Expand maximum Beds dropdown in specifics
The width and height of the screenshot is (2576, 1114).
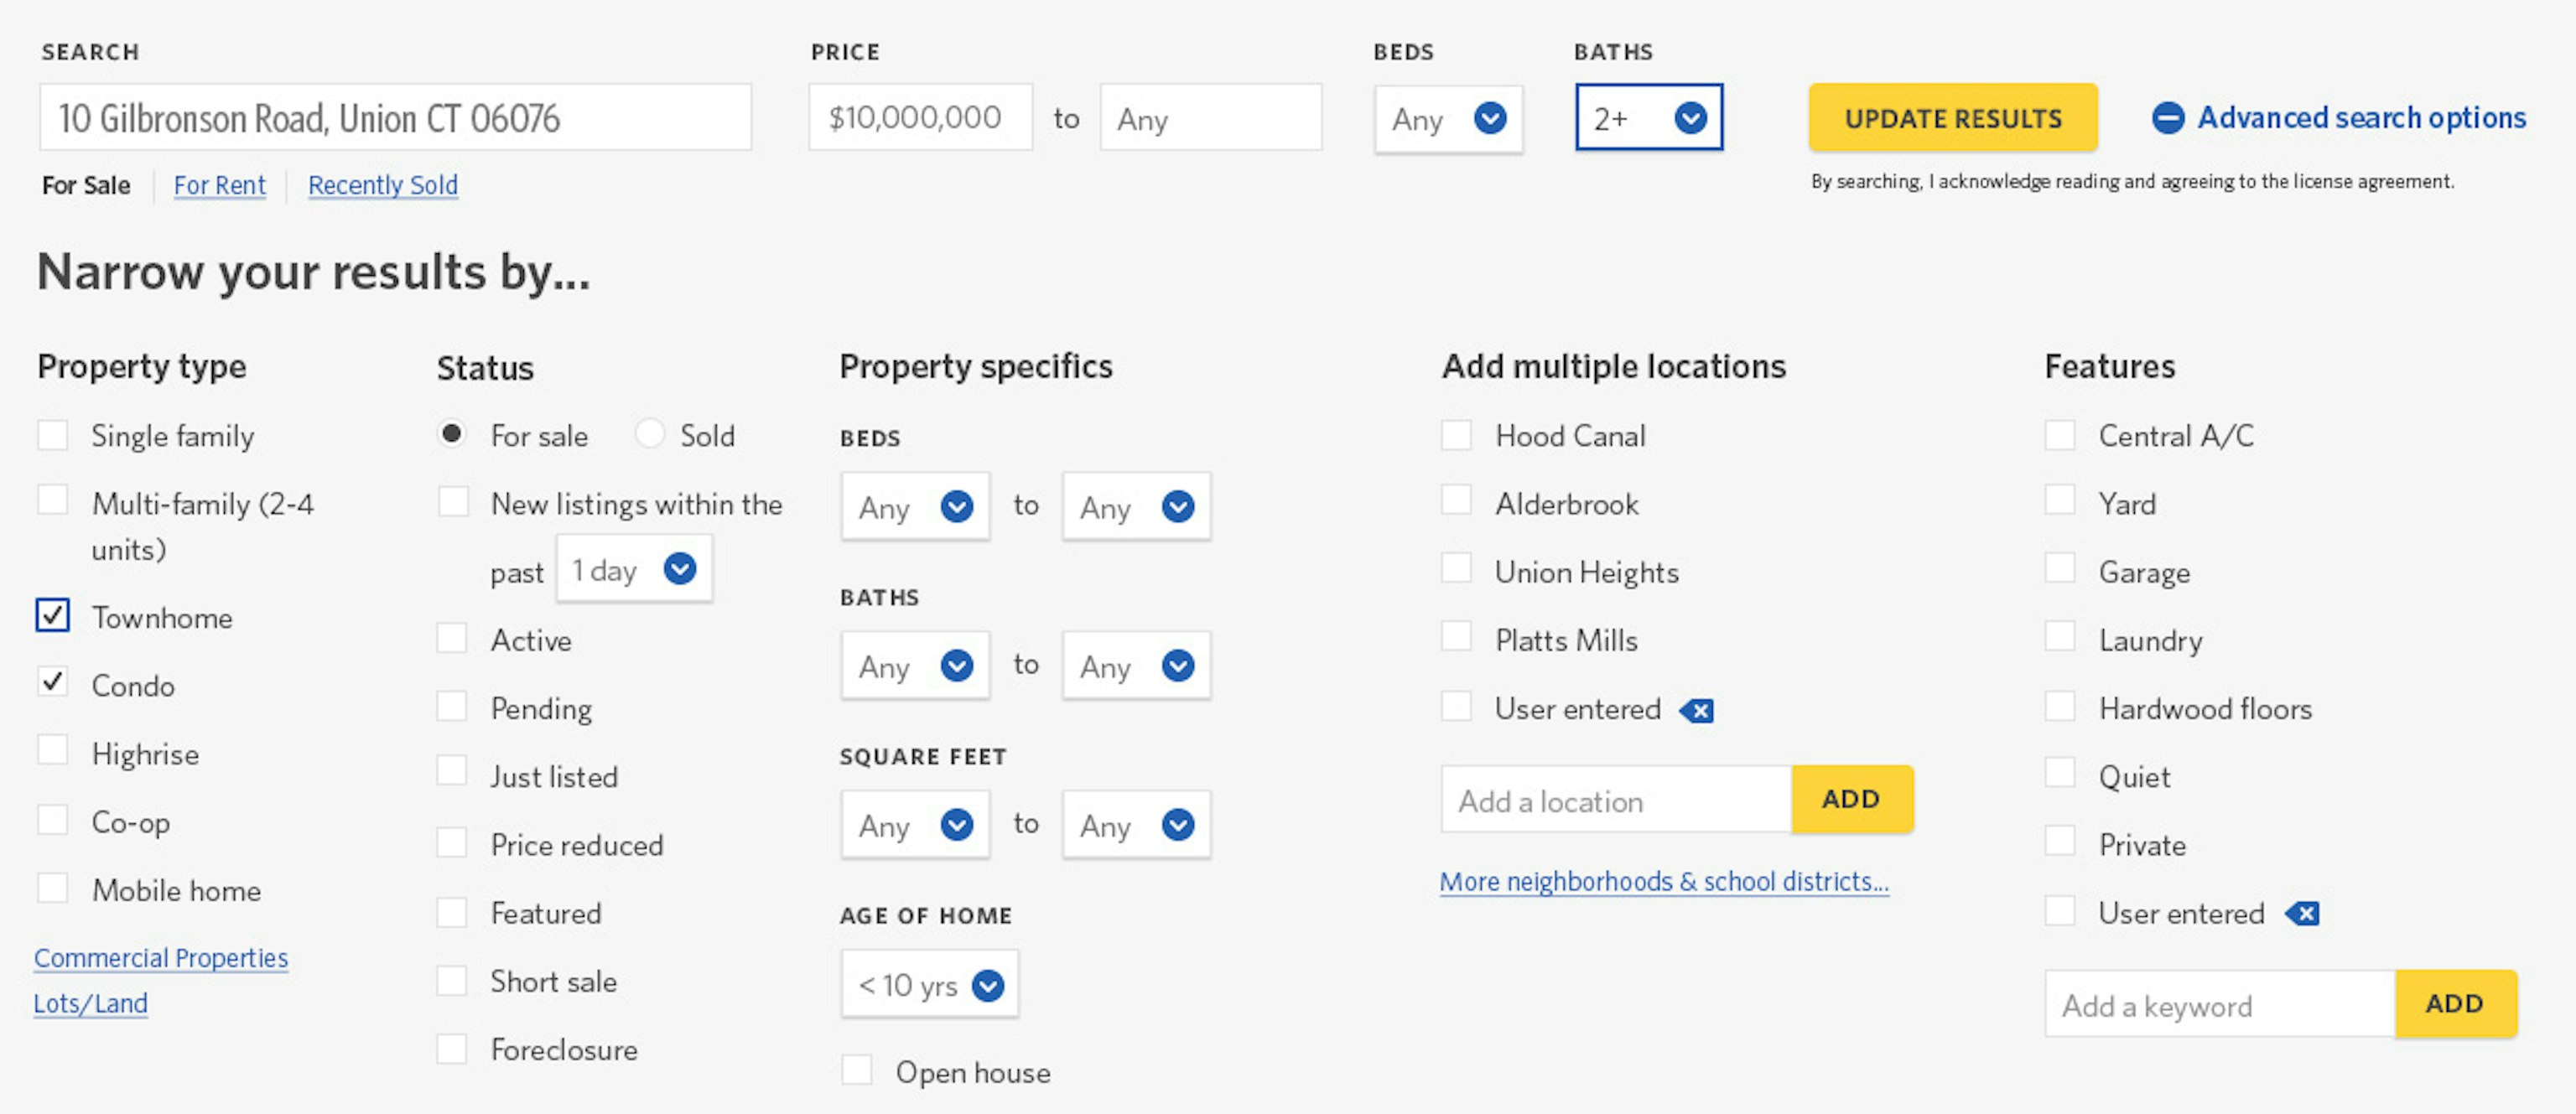click(x=1178, y=507)
